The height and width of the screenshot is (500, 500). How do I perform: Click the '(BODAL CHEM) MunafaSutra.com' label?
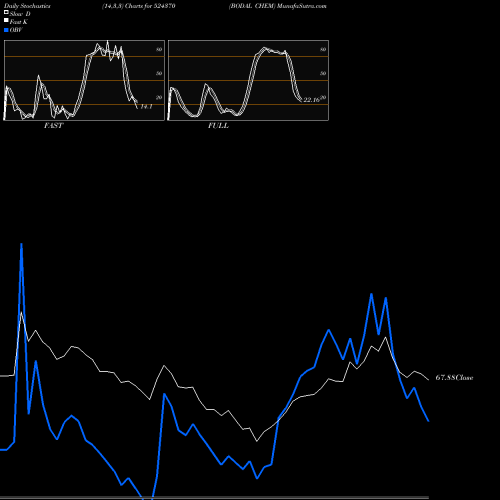(x=278, y=6)
